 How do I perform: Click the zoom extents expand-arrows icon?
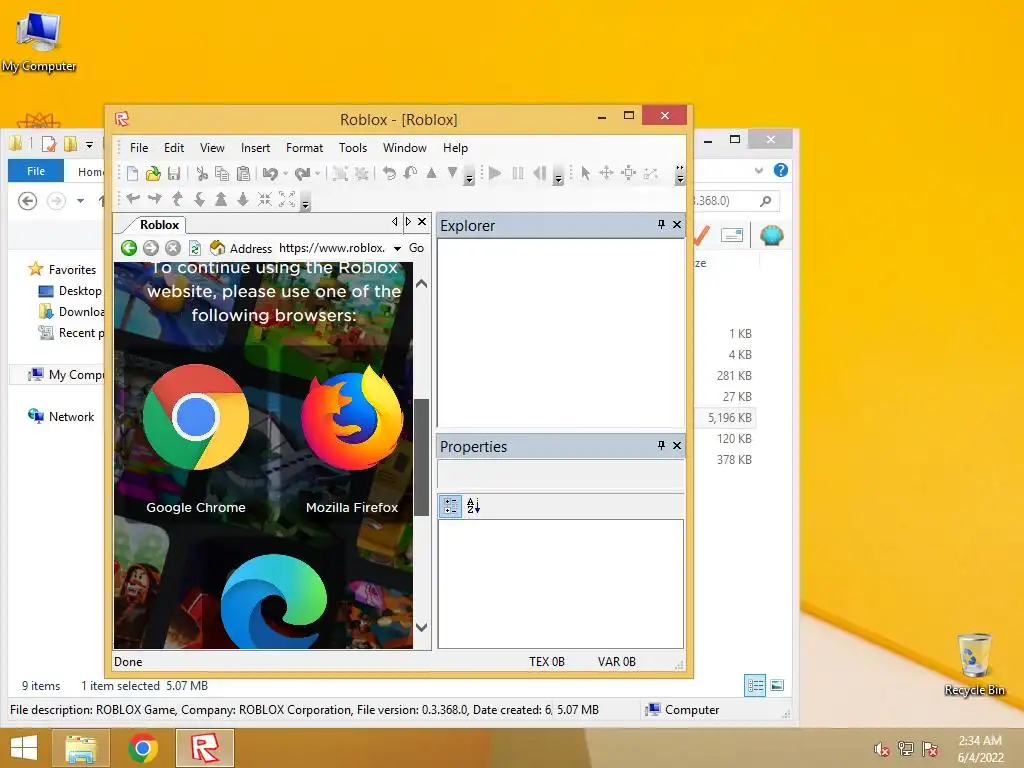287,199
